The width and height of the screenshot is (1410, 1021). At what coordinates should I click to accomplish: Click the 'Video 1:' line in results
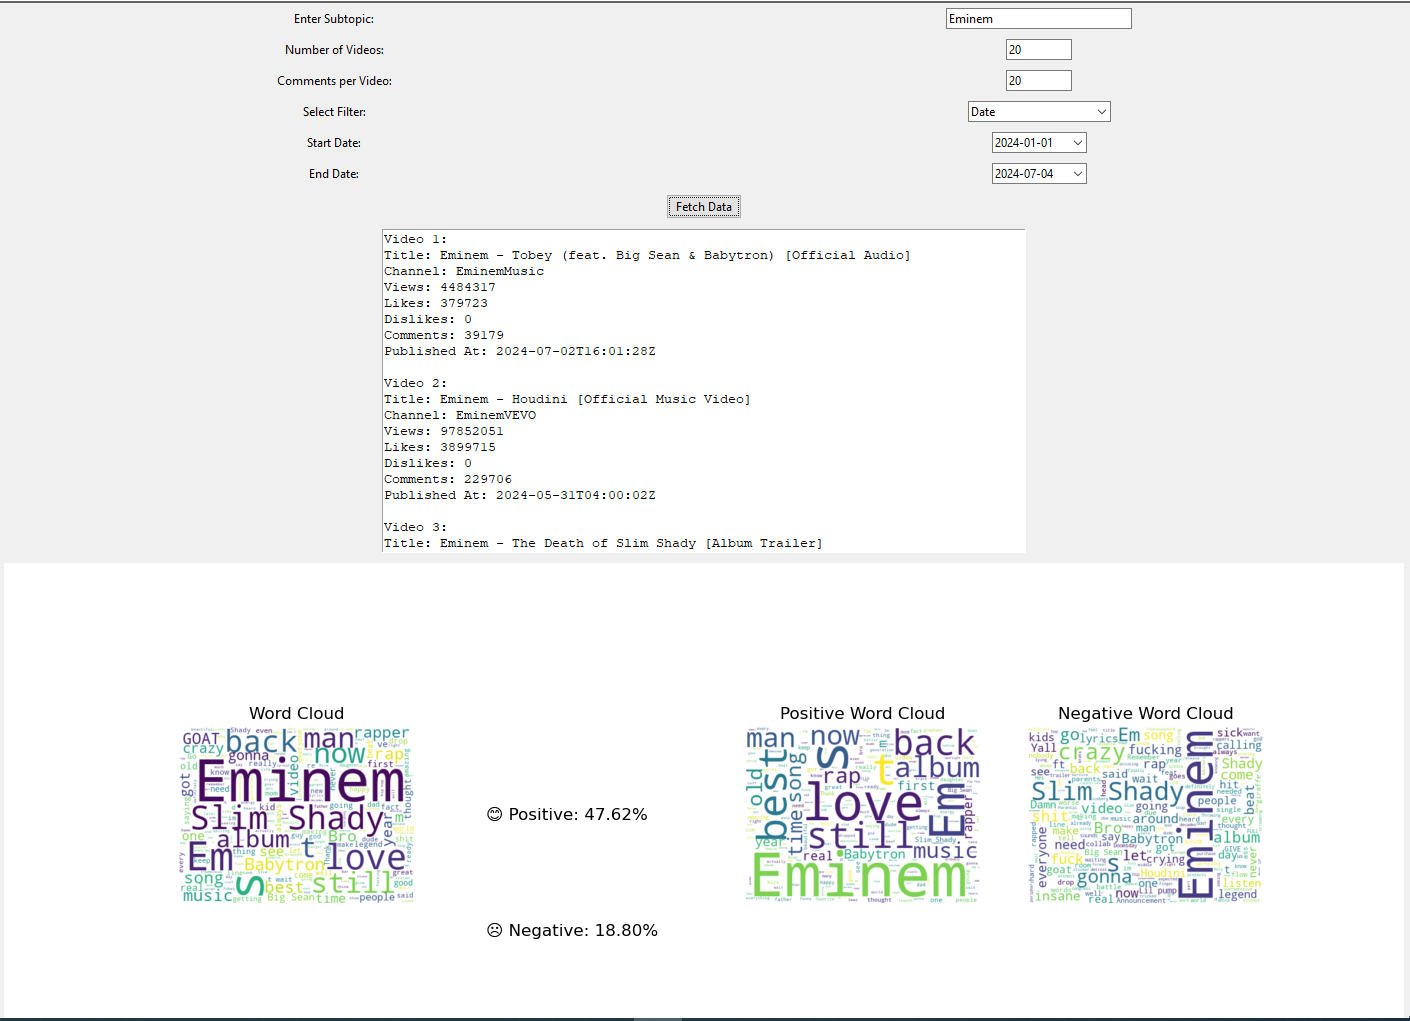click(x=416, y=239)
